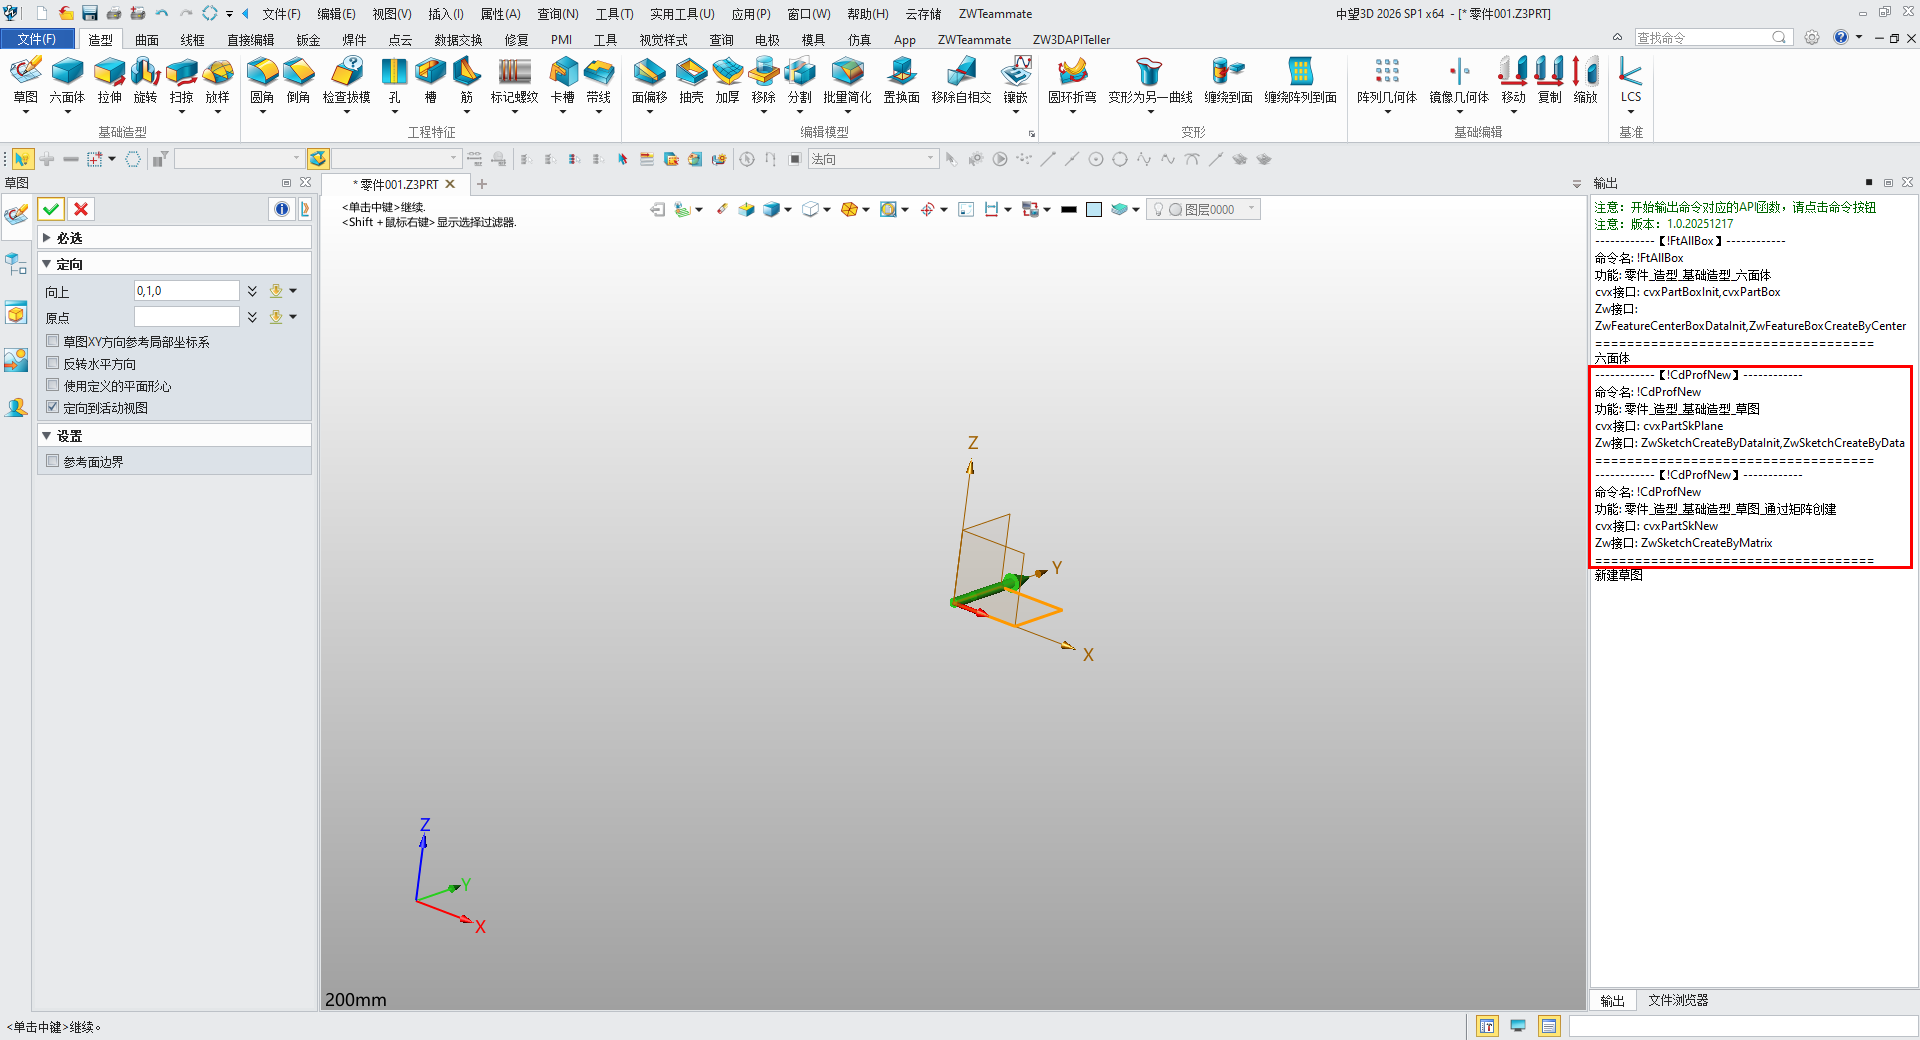This screenshot has width=1920, height=1040.
Task: Collapse the 定向 section
Action: tap(47, 264)
